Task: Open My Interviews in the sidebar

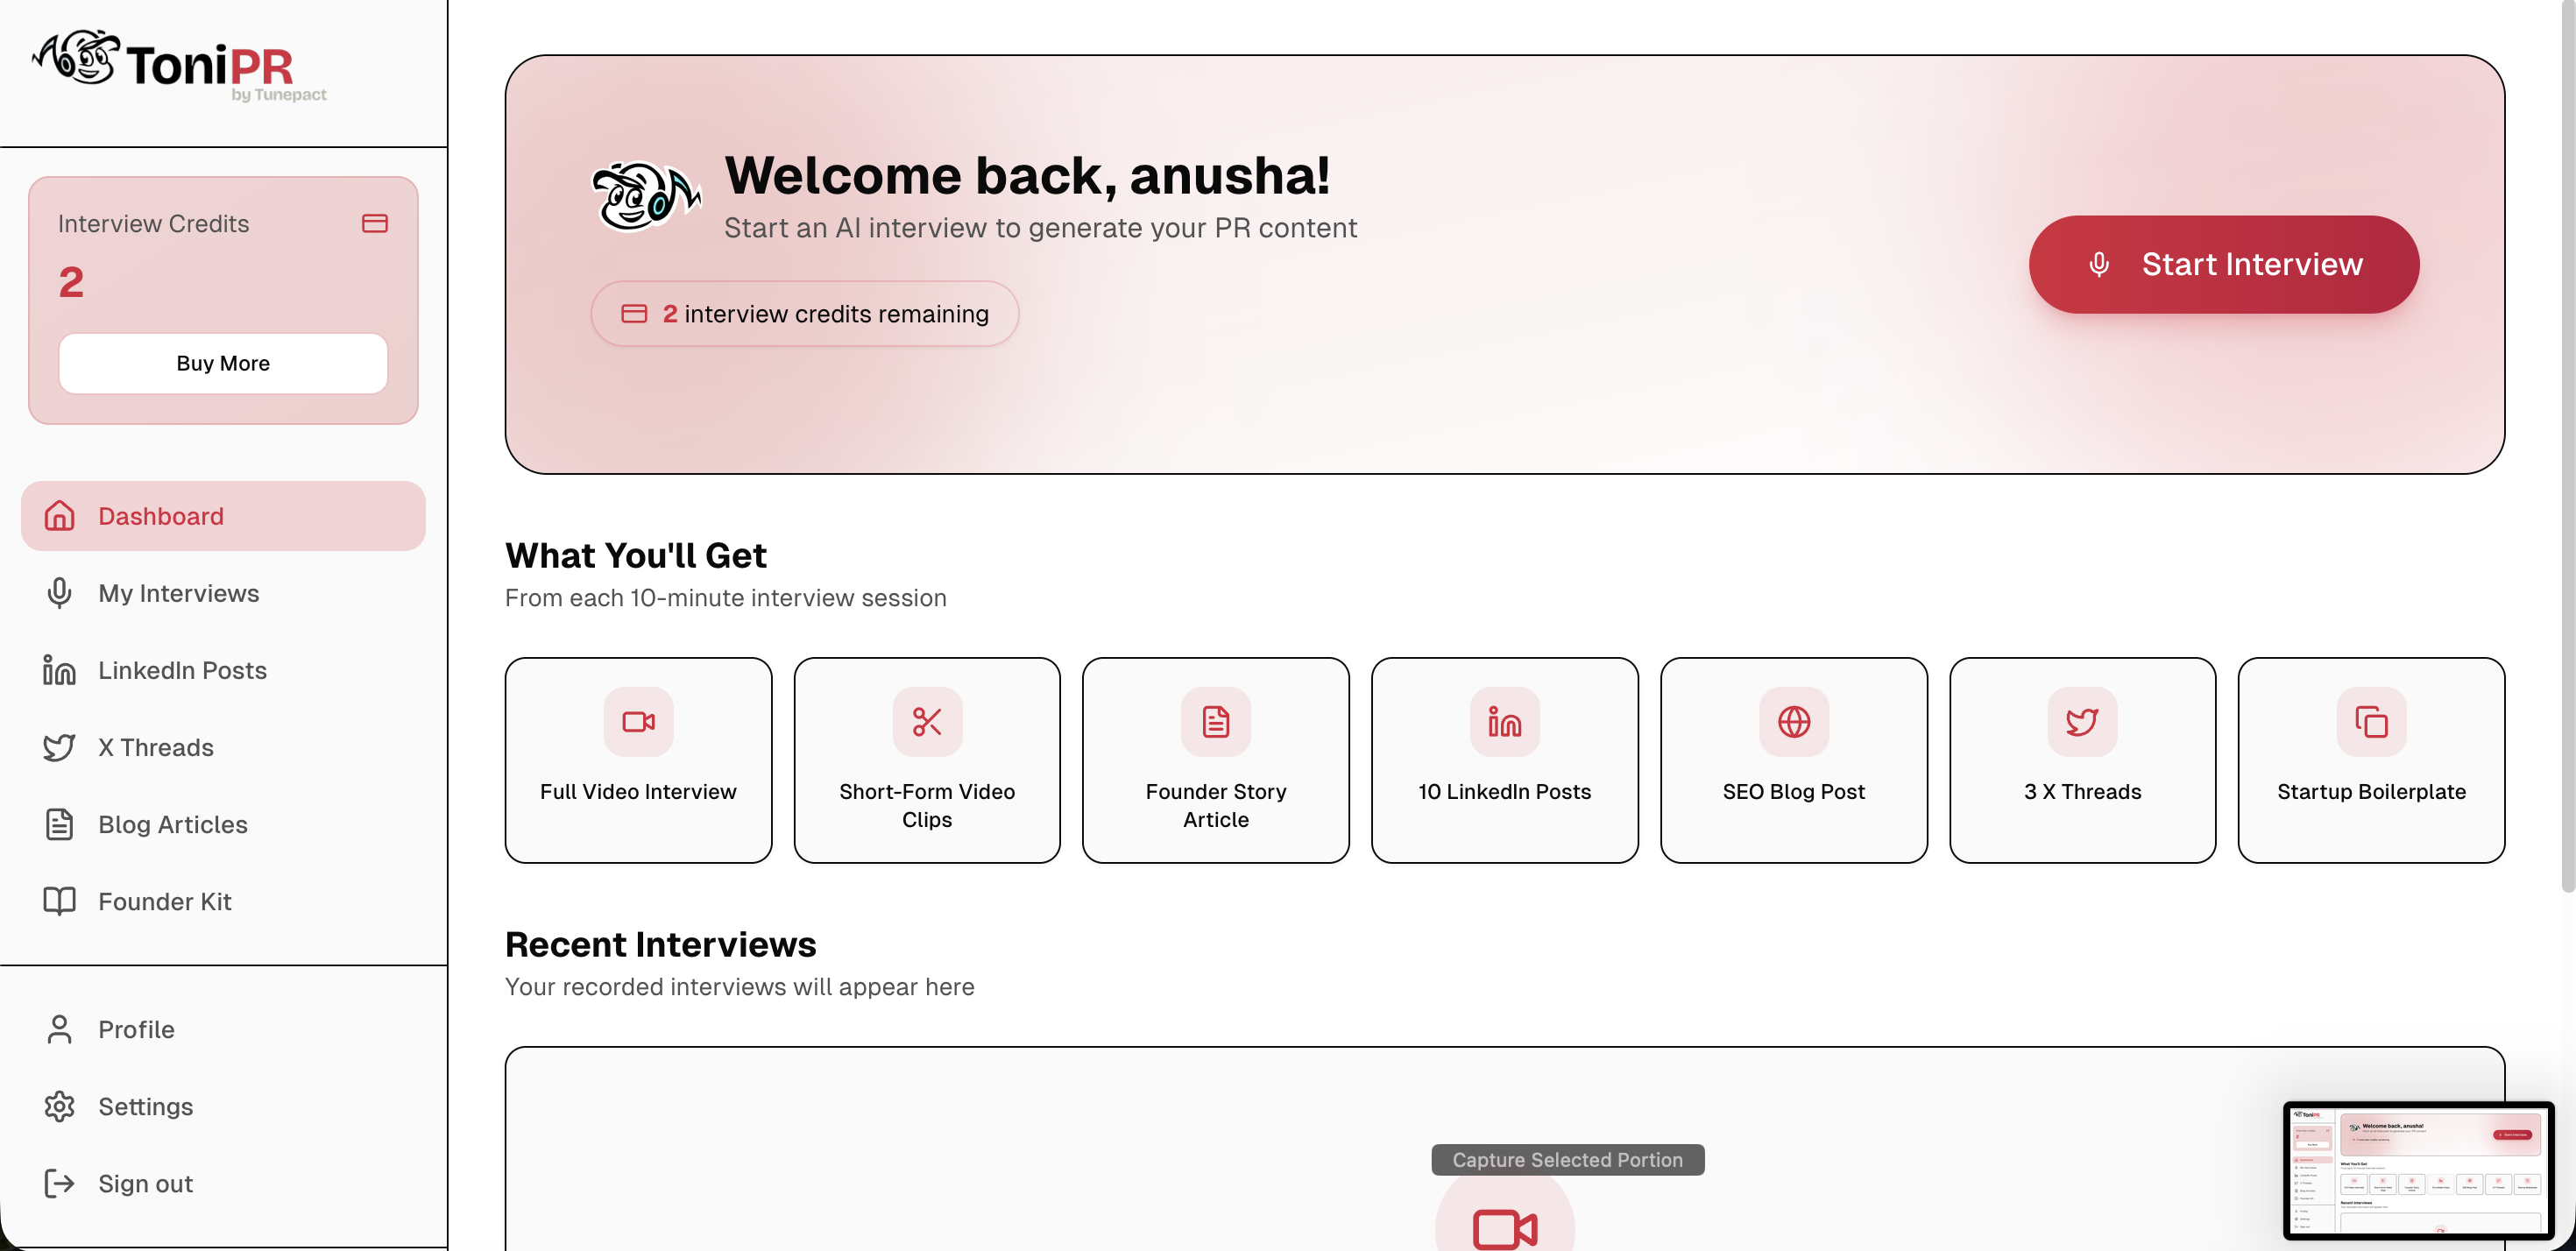Action: pyautogui.click(x=223, y=593)
